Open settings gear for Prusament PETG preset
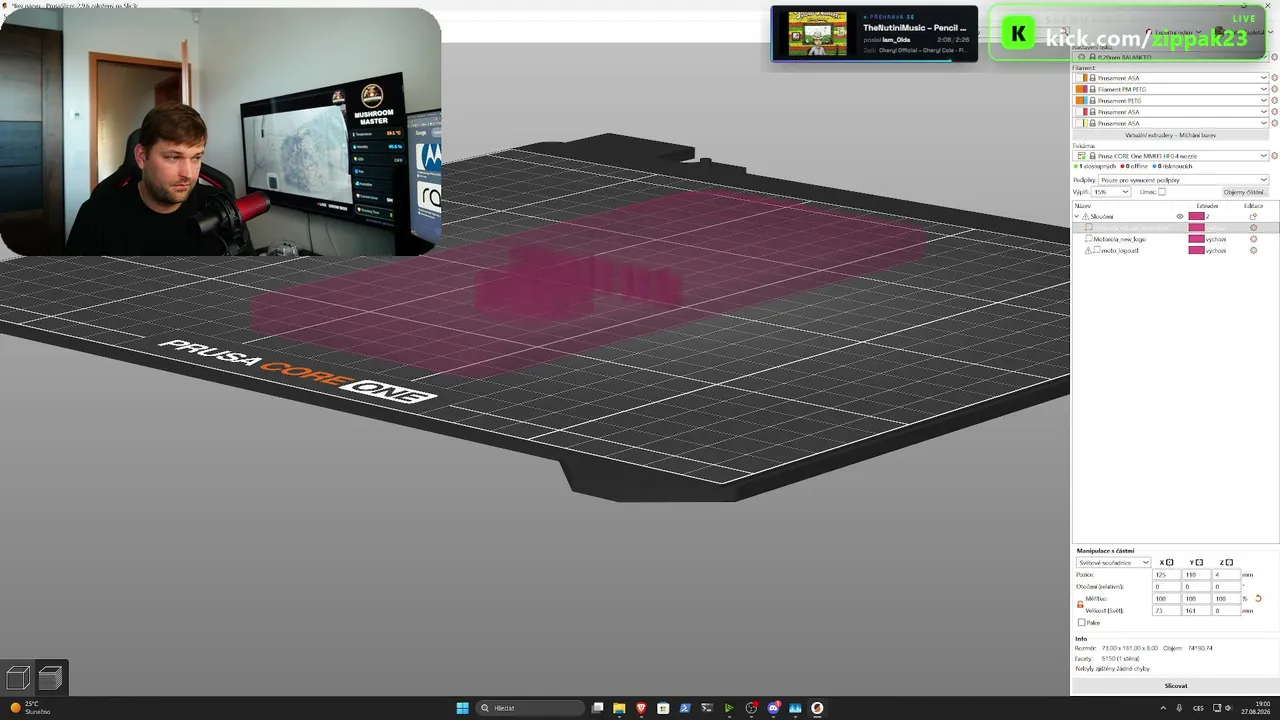Screen dimensions: 1280x720 pos(1274,100)
